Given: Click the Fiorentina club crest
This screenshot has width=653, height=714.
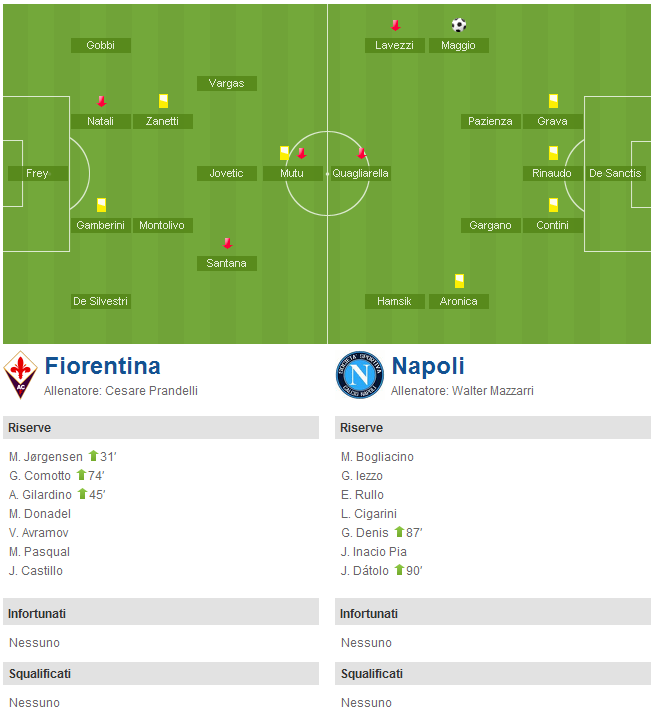Looking at the screenshot, I should 20,374.
